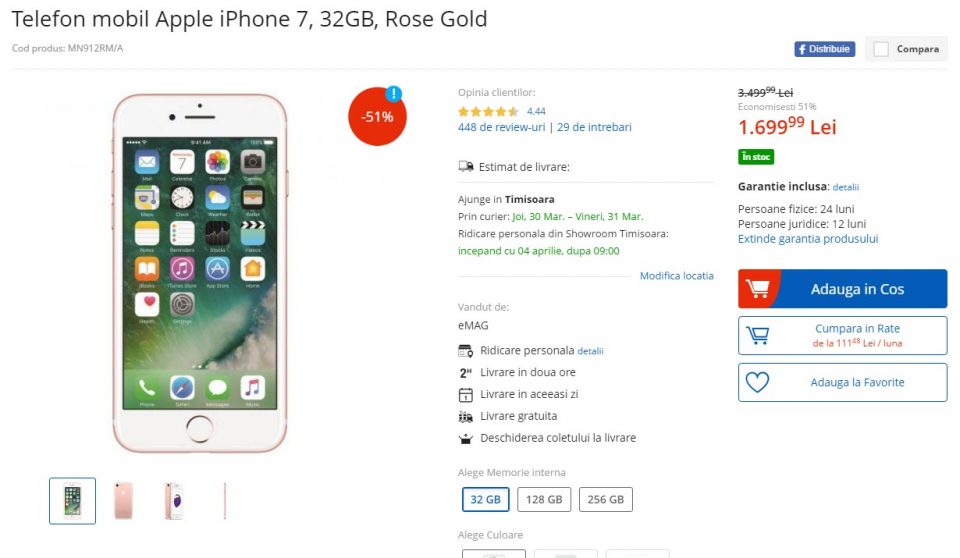Click the delivery truck icon near Estimat de livrare
The height and width of the screenshot is (558, 960).
465,167
